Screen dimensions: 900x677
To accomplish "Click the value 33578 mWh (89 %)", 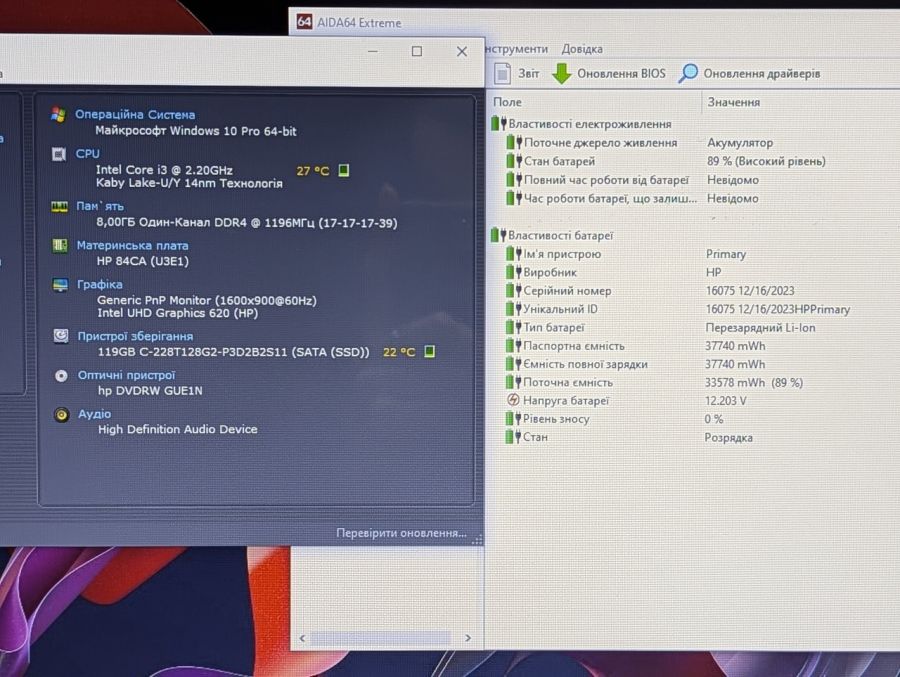I will 754,382.
